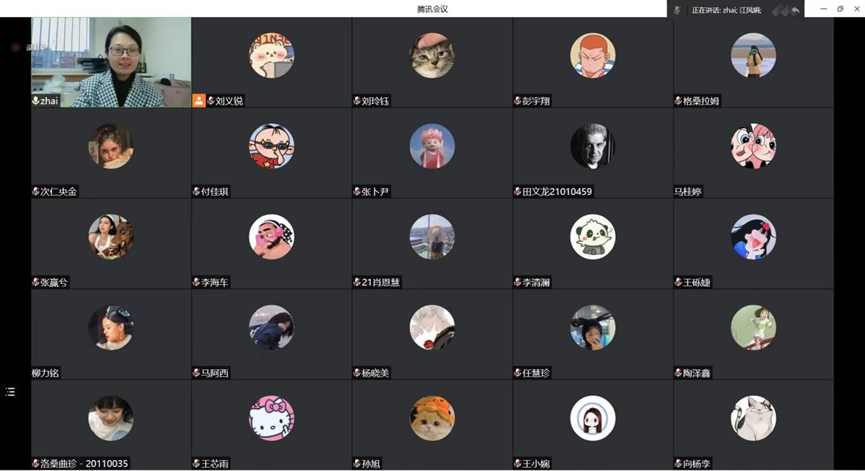The image size is (865, 471).
Task: Click muted mic icon next to 彭宇翔
Action: coord(517,101)
